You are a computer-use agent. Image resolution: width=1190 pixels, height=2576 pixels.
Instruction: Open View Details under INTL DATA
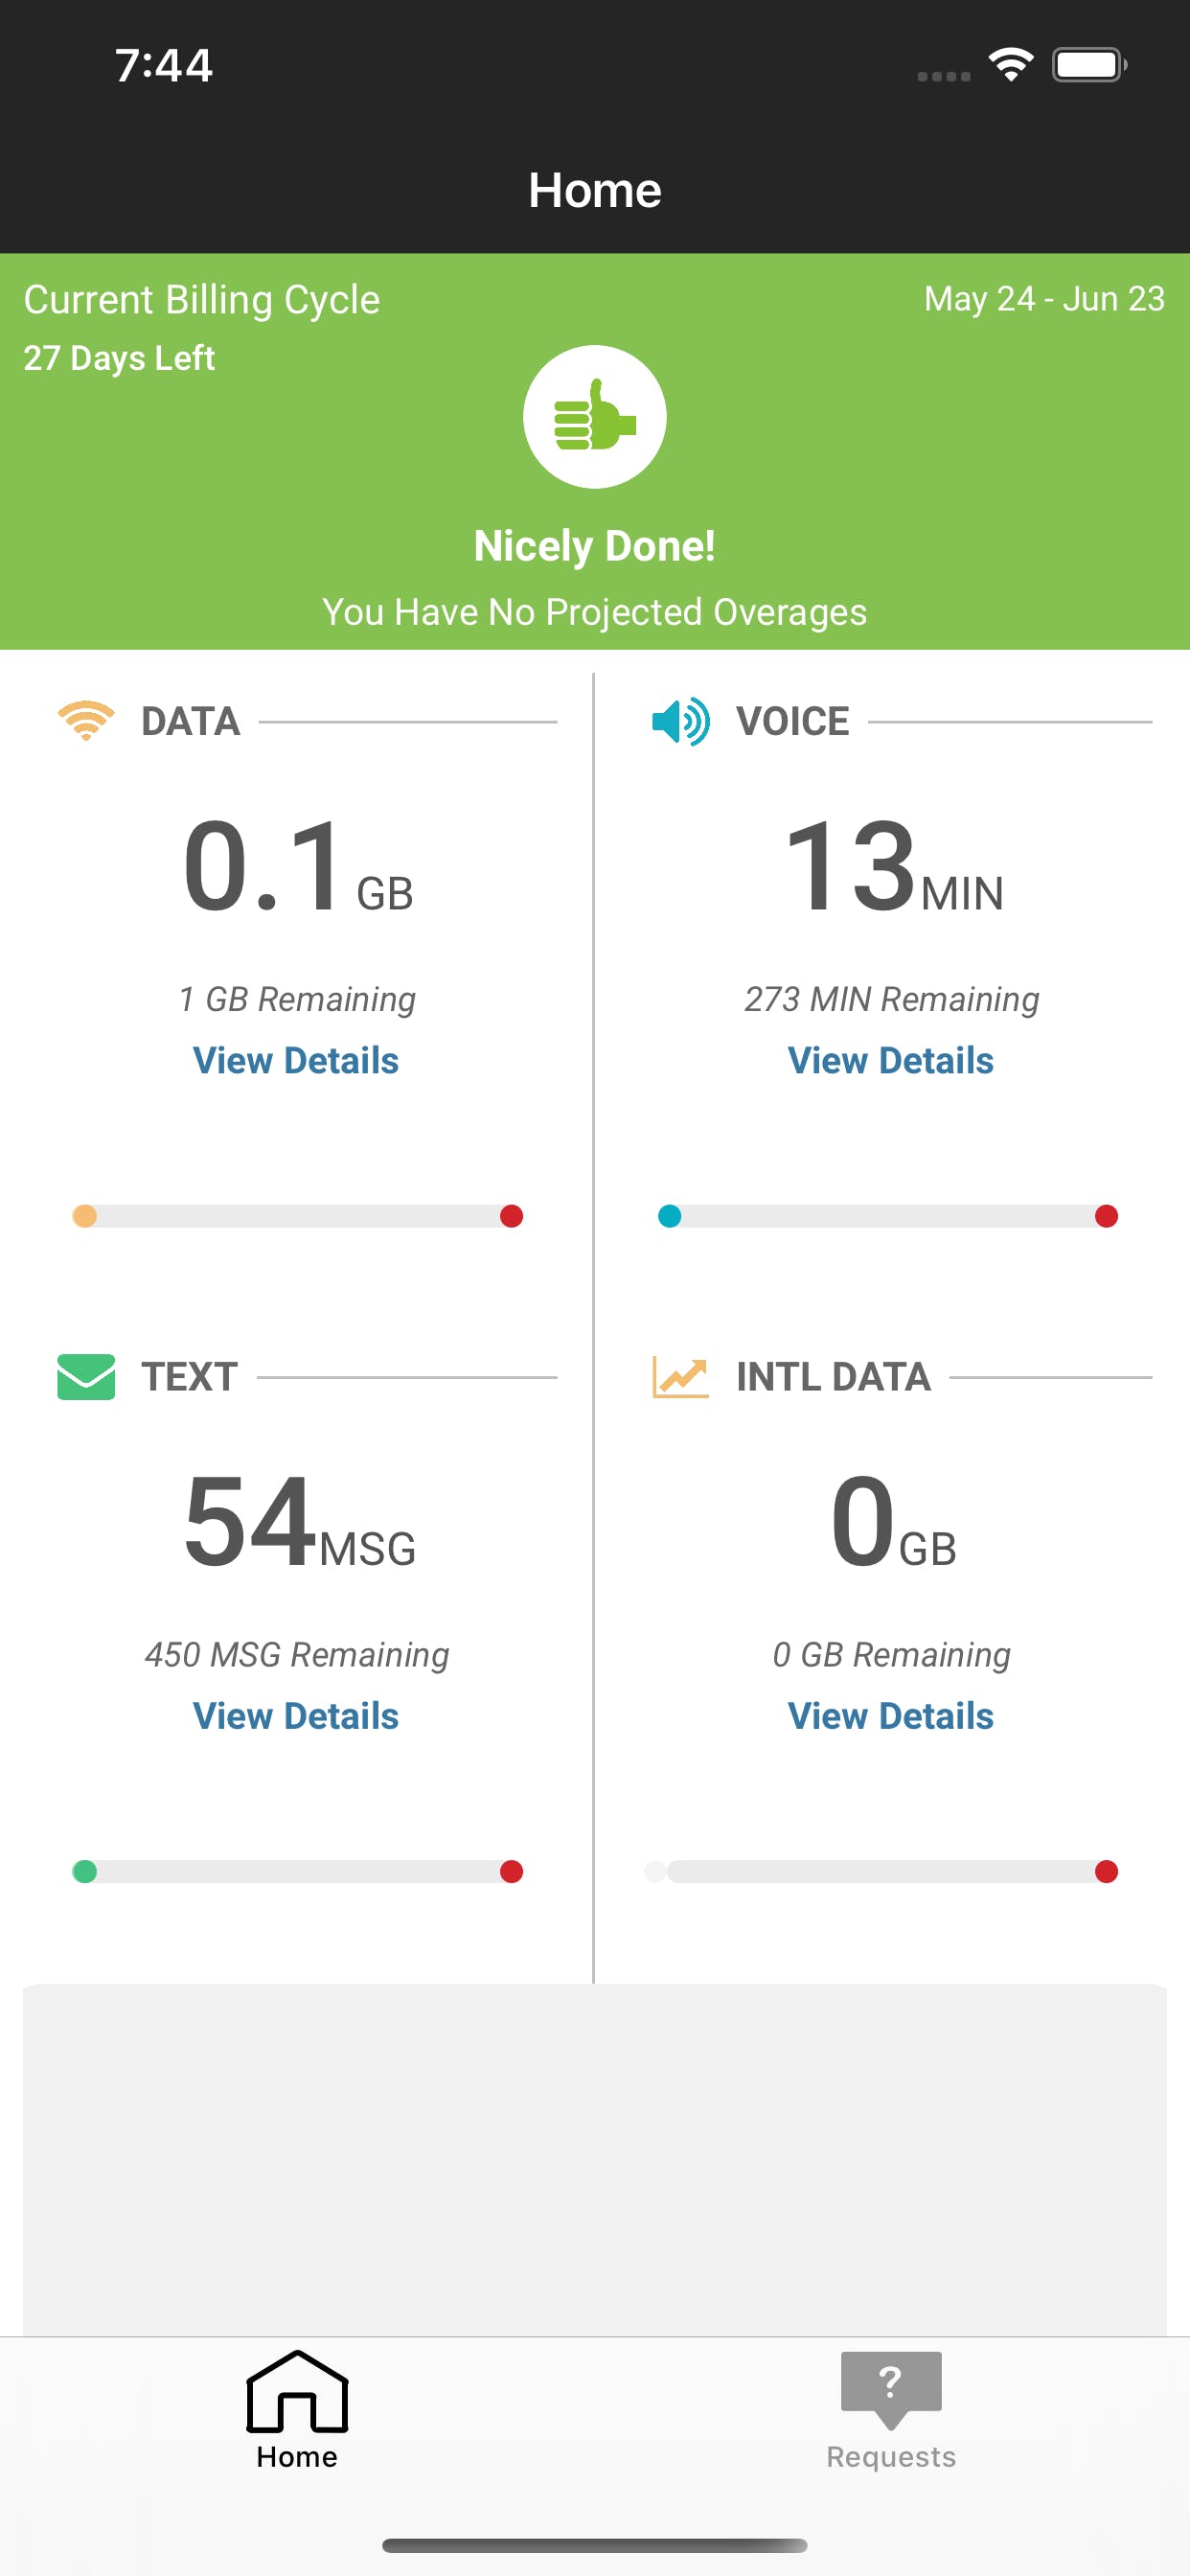pyautogui.click(x=890, y=1716)
